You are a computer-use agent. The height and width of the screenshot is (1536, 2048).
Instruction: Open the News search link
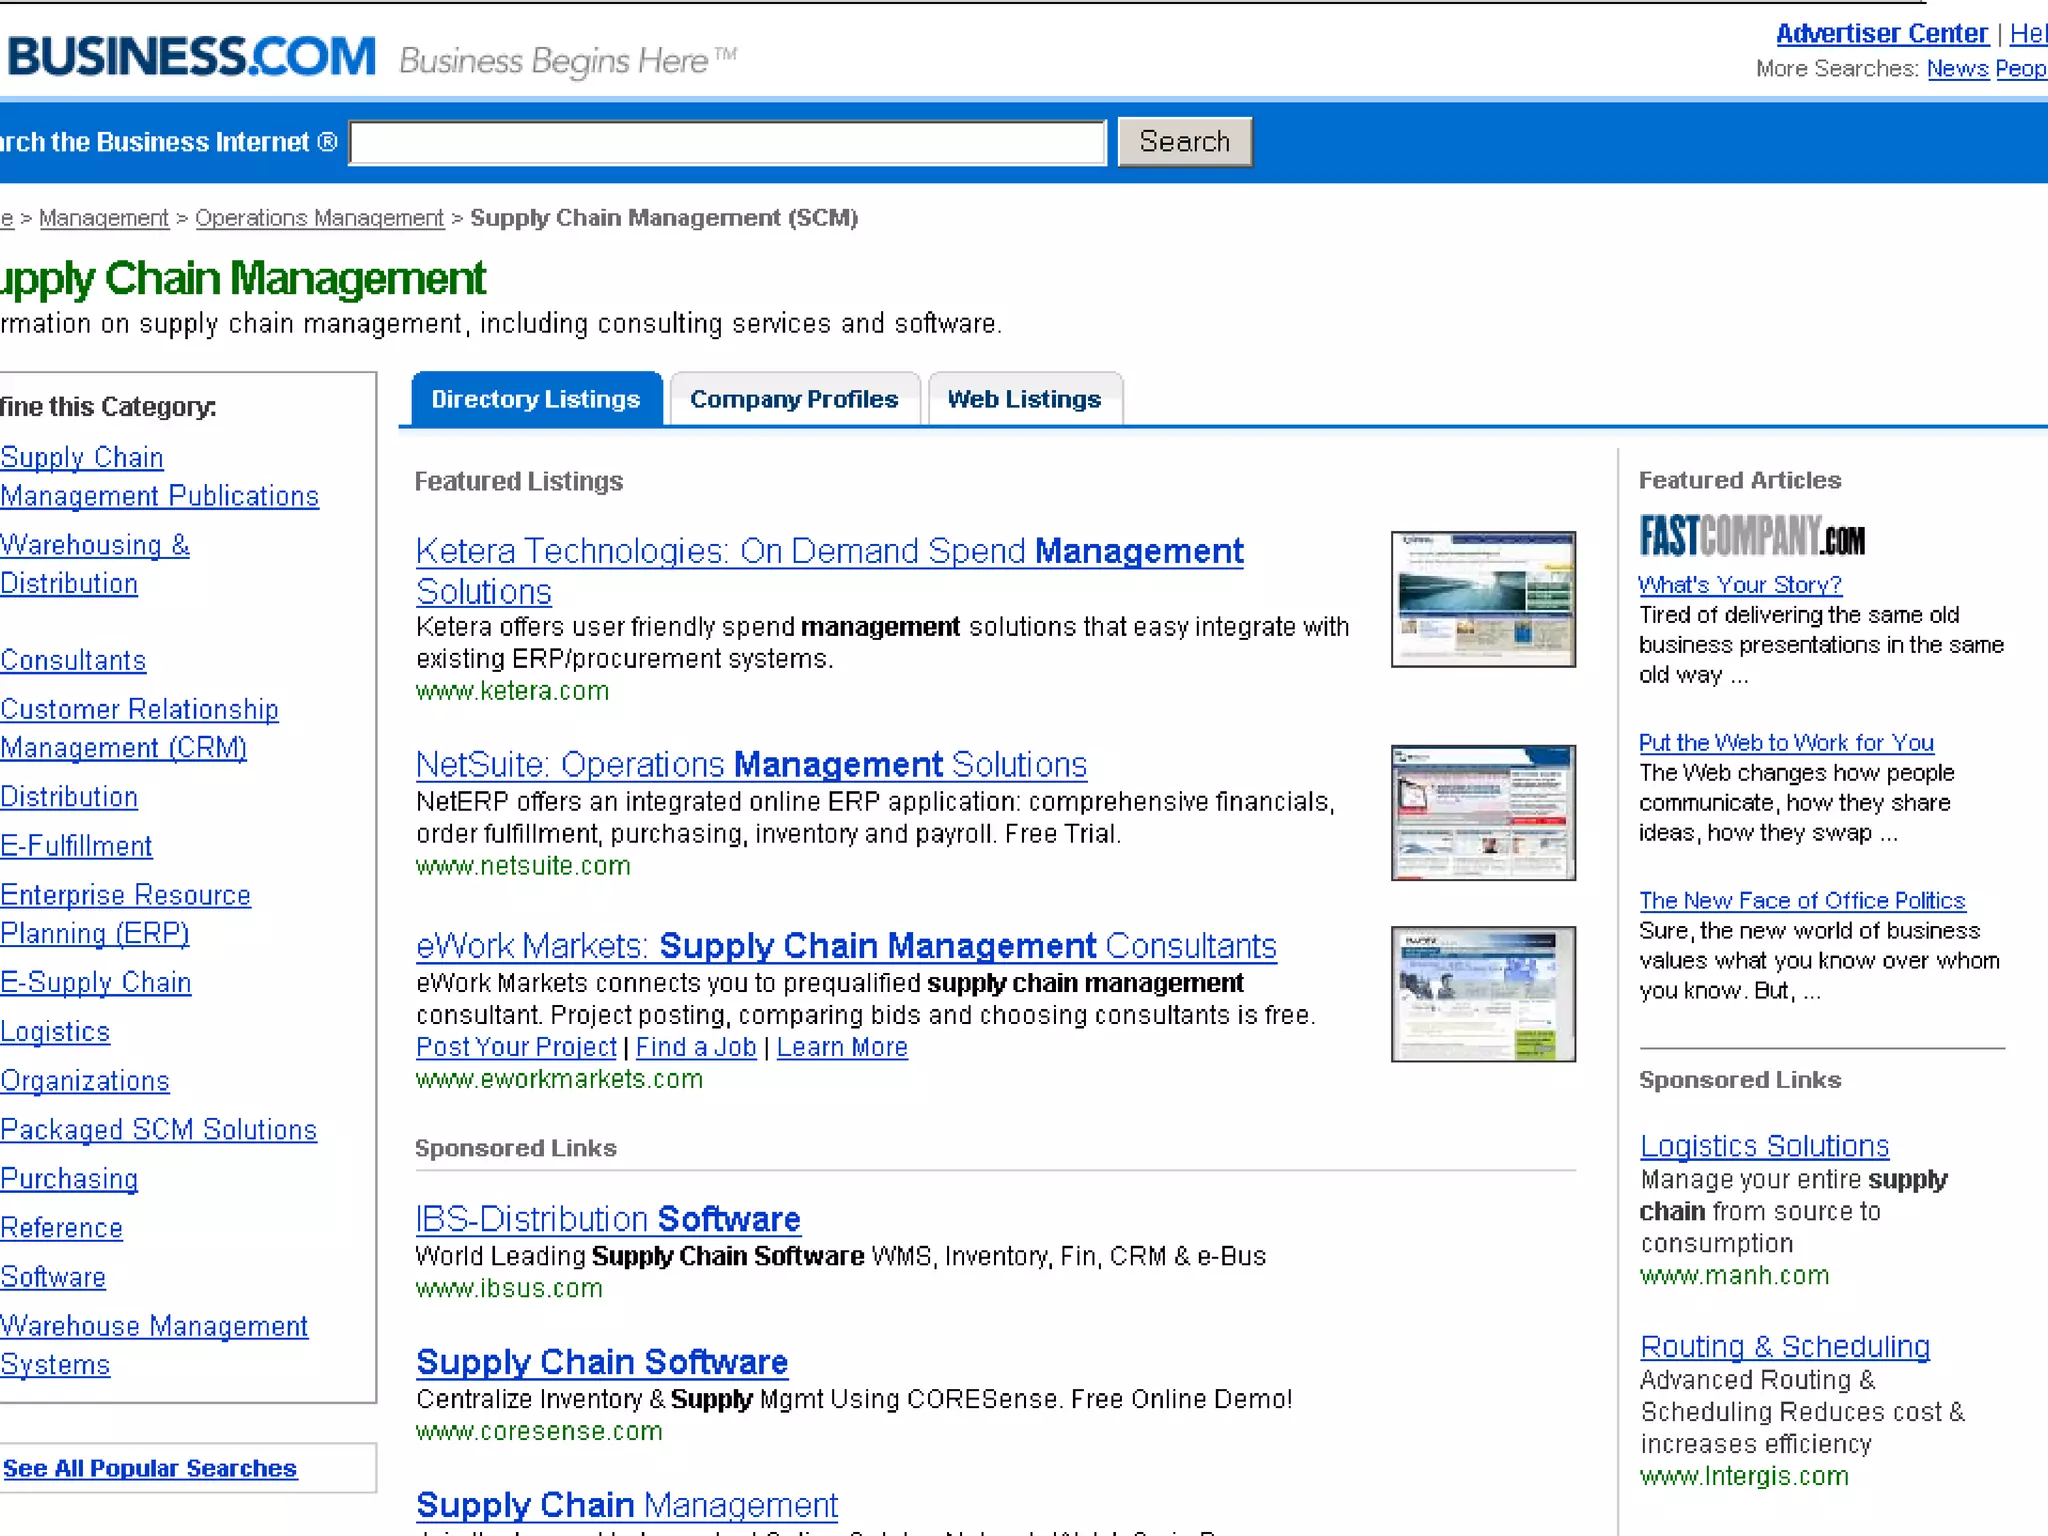(x=1957, y=69)
